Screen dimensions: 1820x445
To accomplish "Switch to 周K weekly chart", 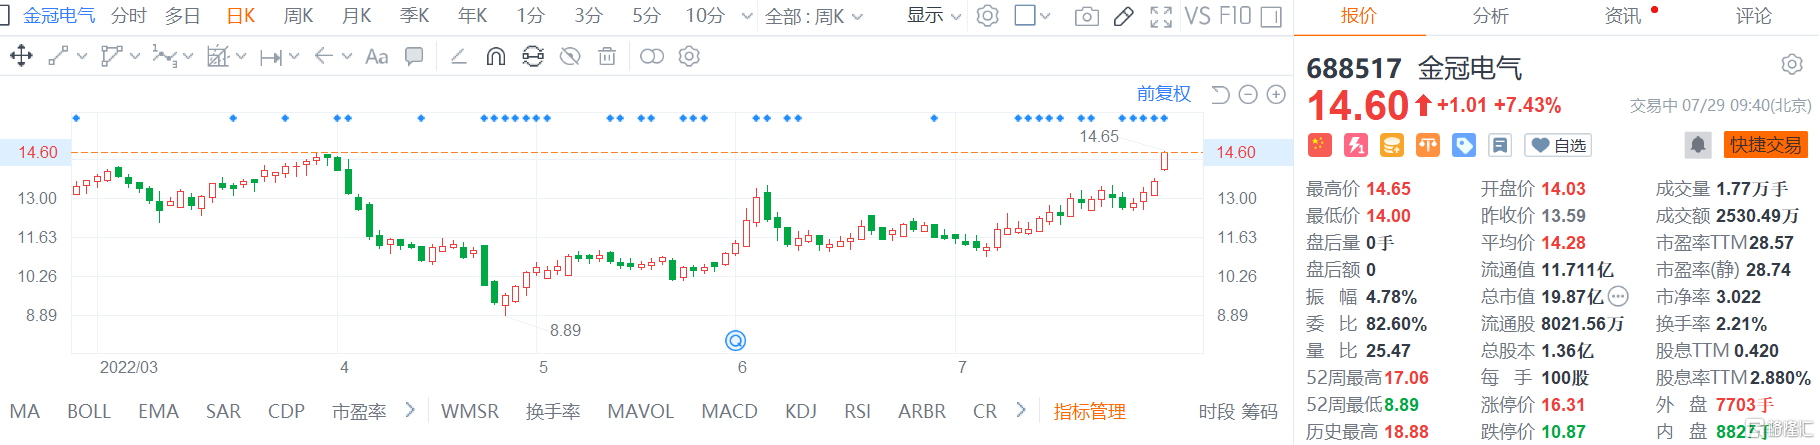I will [x=298, y=16].
